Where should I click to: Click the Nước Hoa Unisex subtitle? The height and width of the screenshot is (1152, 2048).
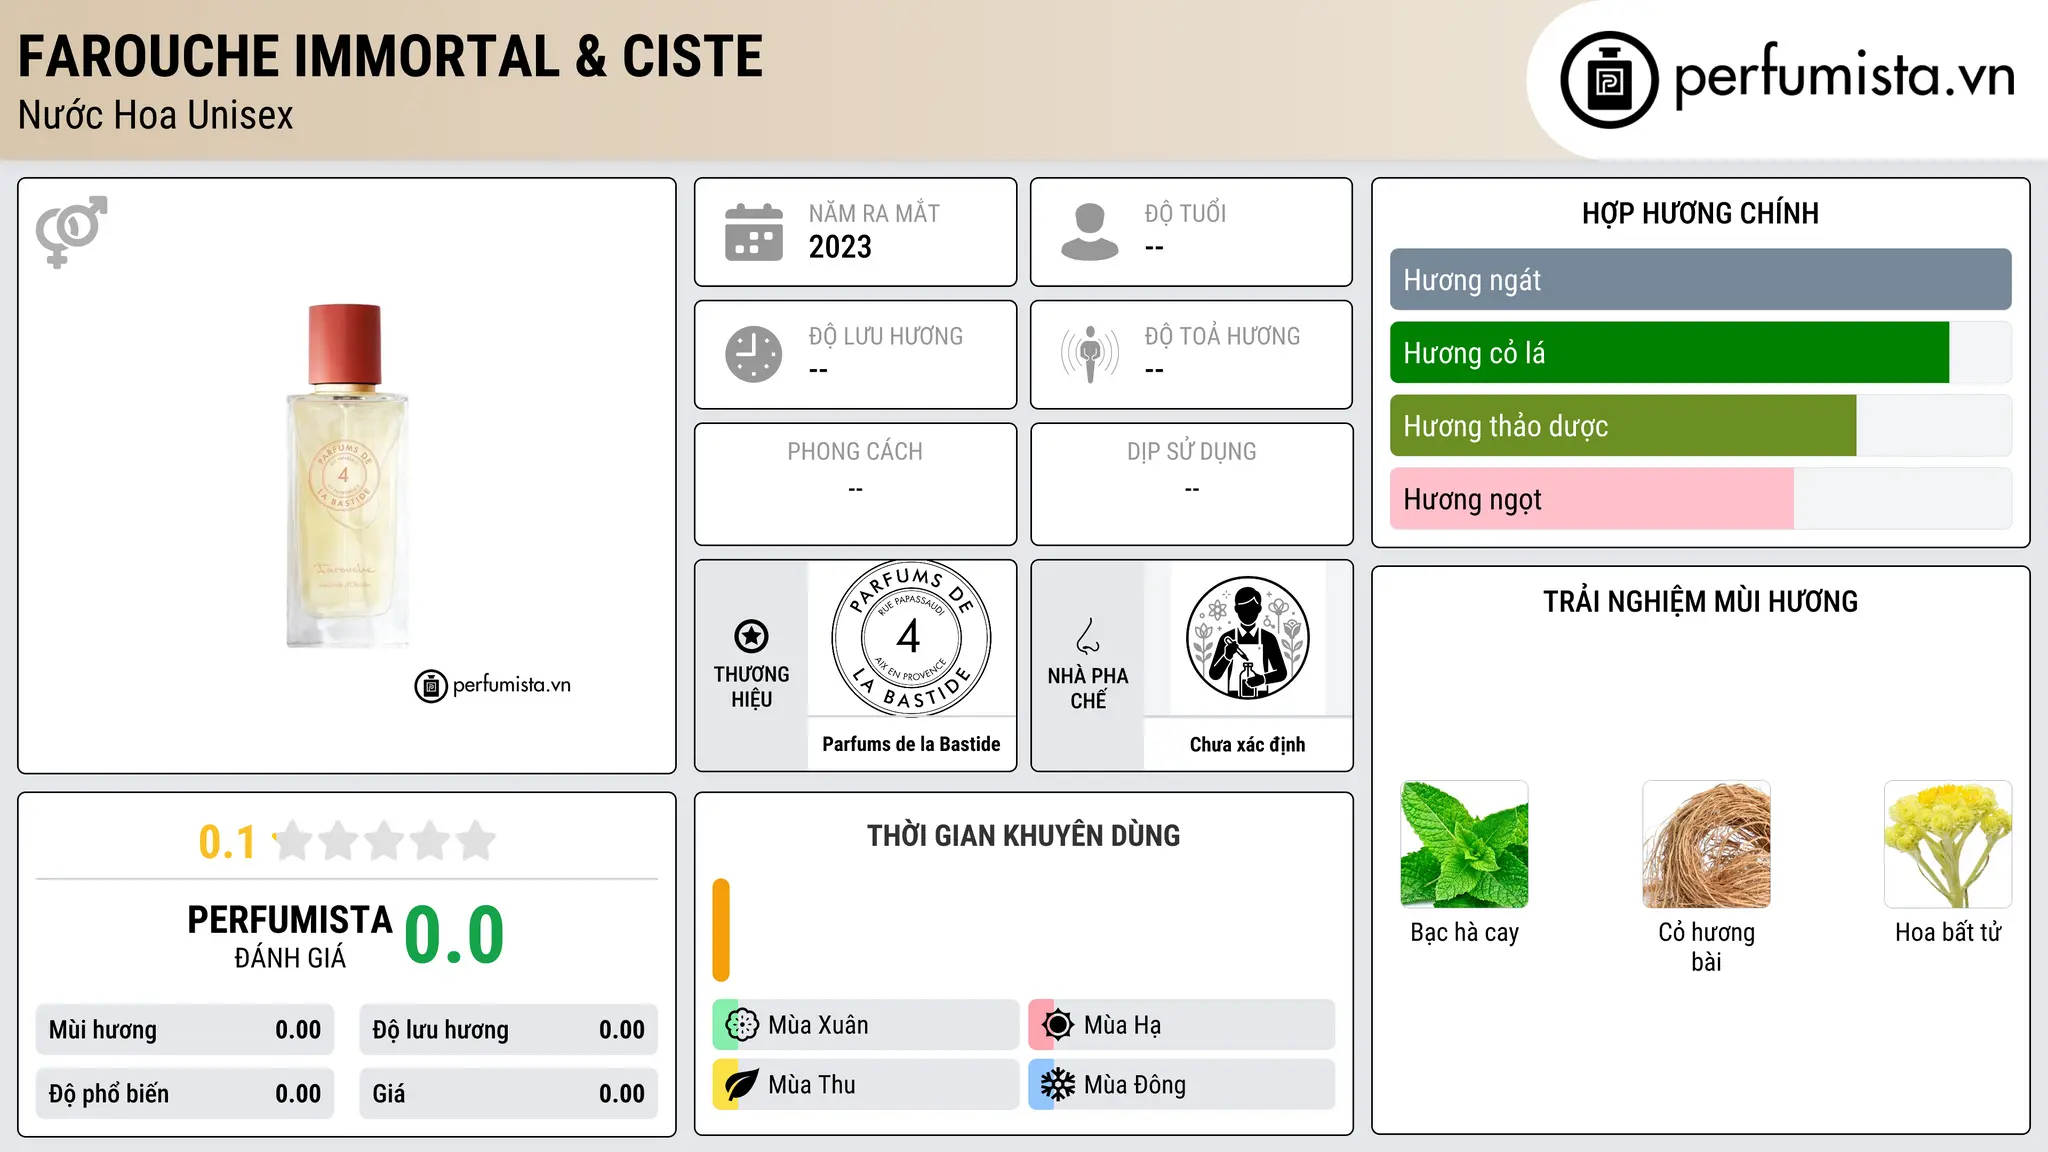click(x=156, y=116)
